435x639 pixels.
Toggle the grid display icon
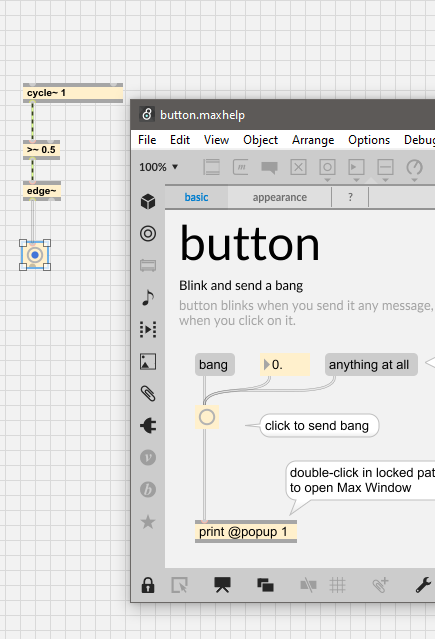(338, 585)
